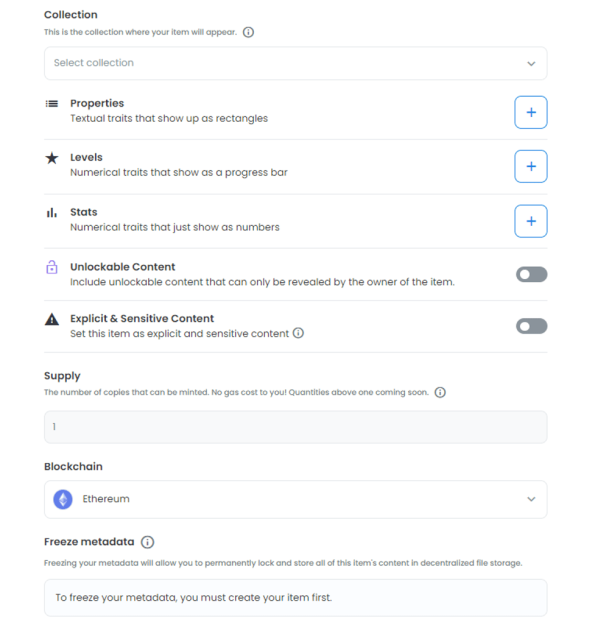Add a new Properties trait
609x628 pixels.
coord(531,113)
